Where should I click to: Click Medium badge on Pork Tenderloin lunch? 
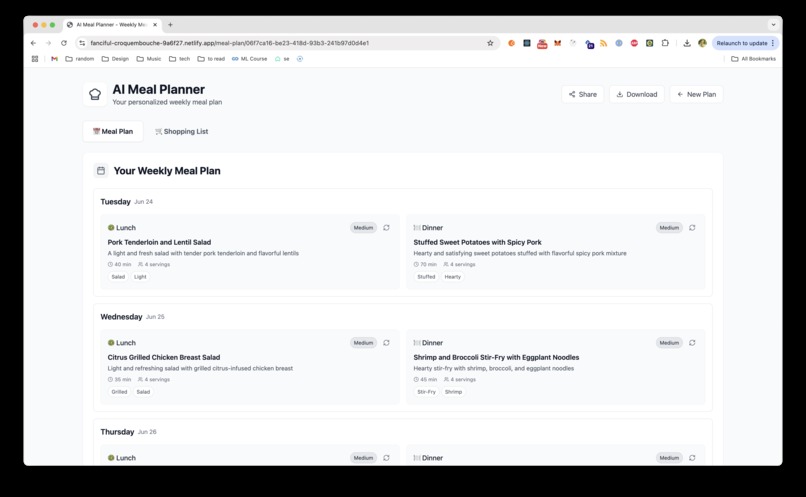tap(363, 228)
